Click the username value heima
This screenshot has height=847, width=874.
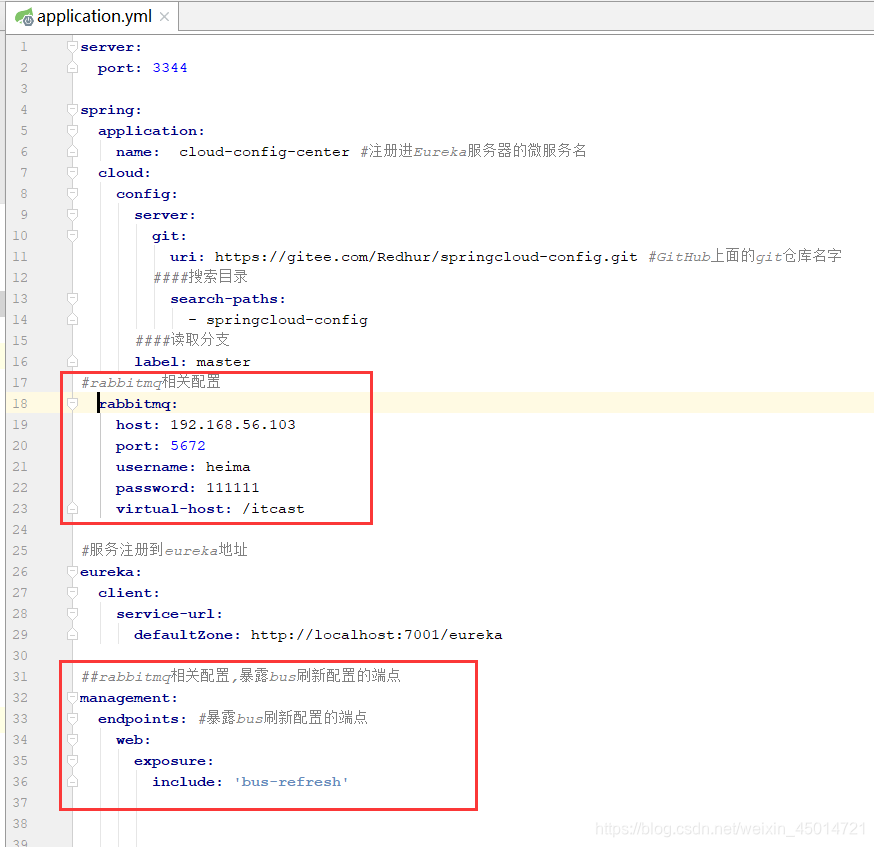[x=228, y=467]
